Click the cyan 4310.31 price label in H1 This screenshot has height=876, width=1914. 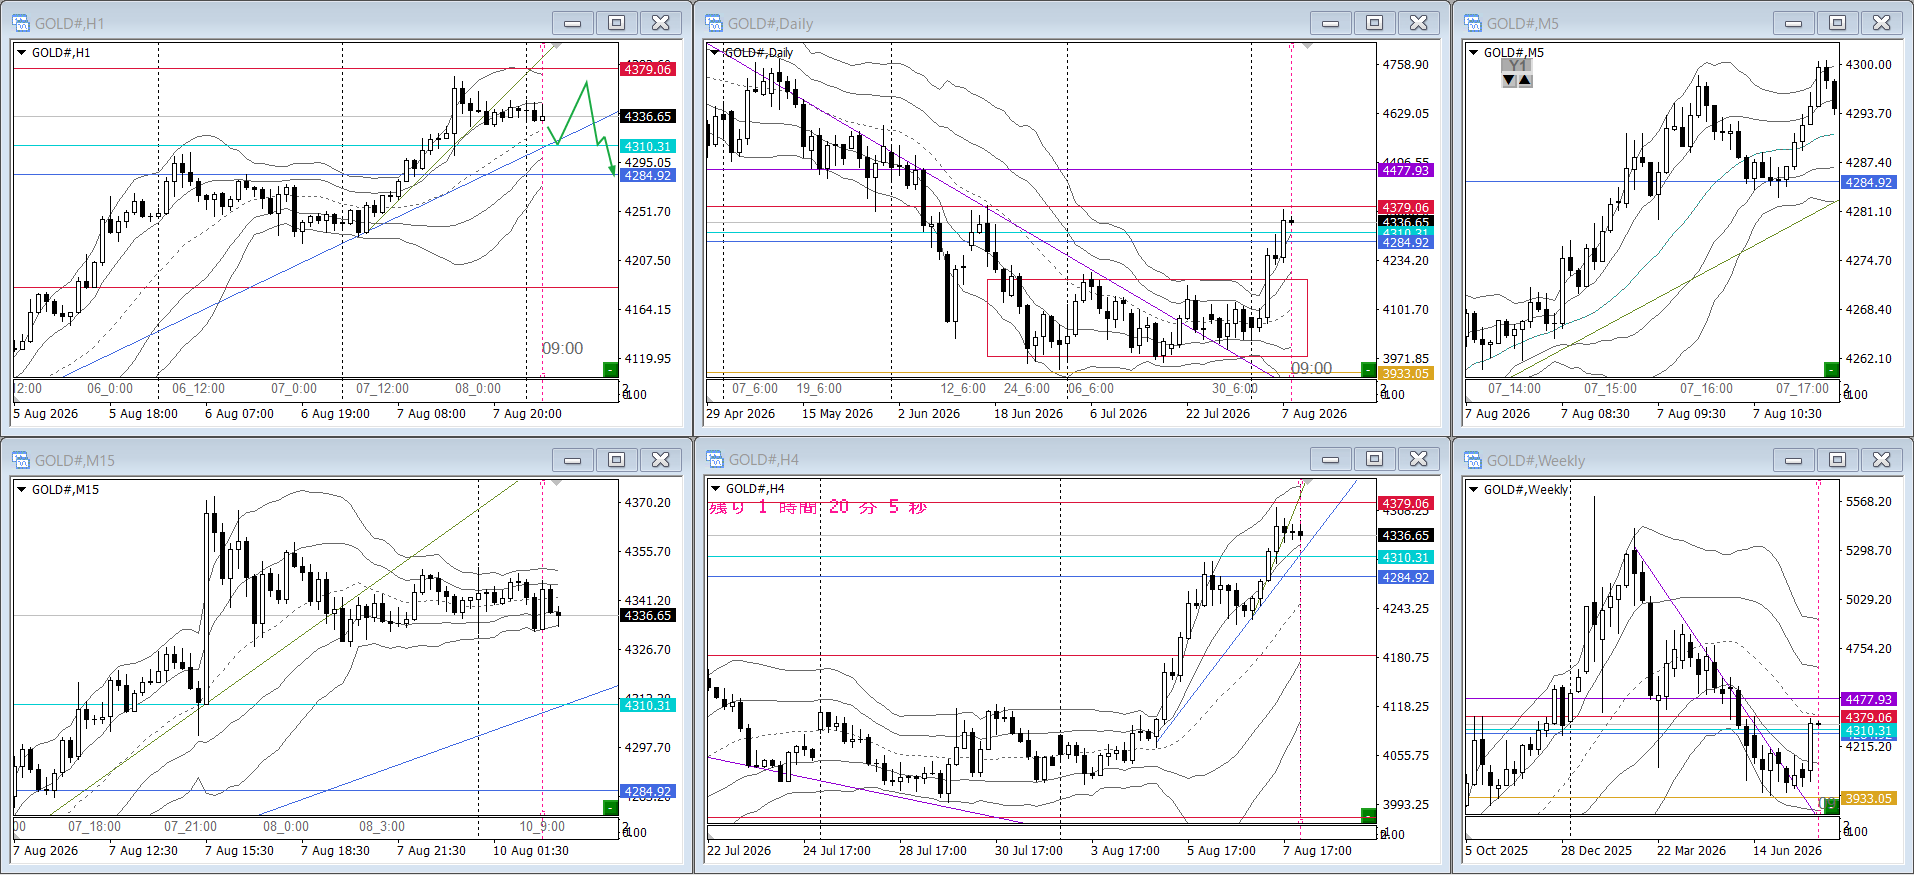tap(648, 146)
